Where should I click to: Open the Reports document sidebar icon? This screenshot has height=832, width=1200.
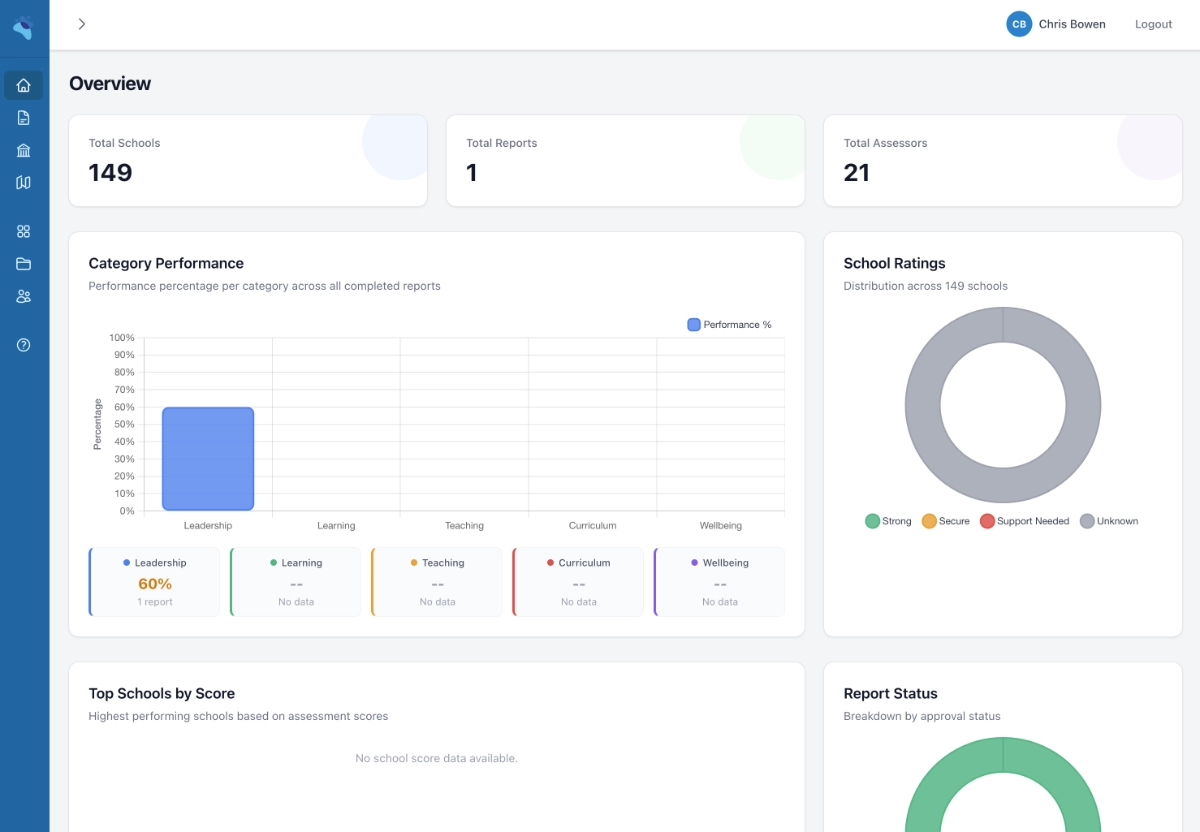point(24,118)
